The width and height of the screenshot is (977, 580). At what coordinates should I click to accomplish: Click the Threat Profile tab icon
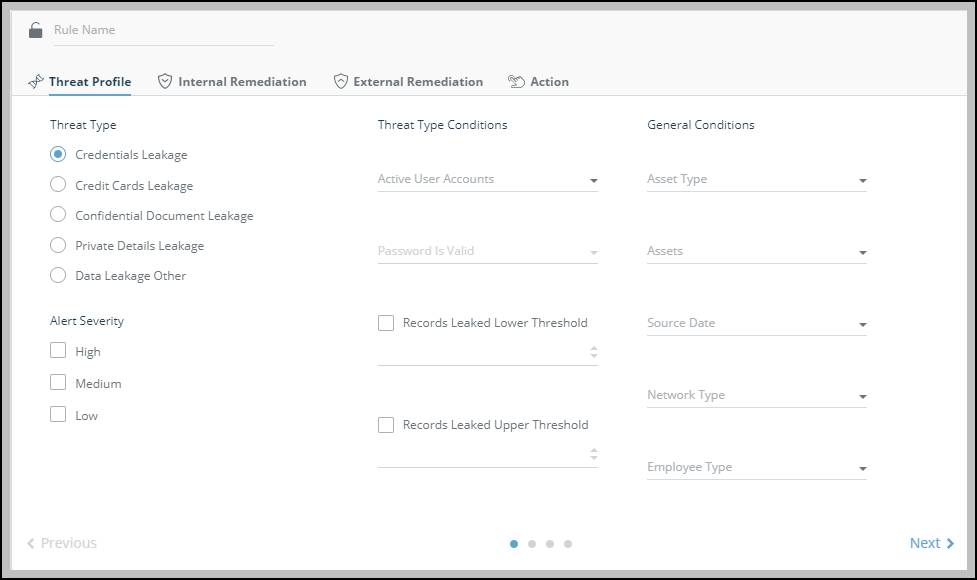(x=36, y=82)
